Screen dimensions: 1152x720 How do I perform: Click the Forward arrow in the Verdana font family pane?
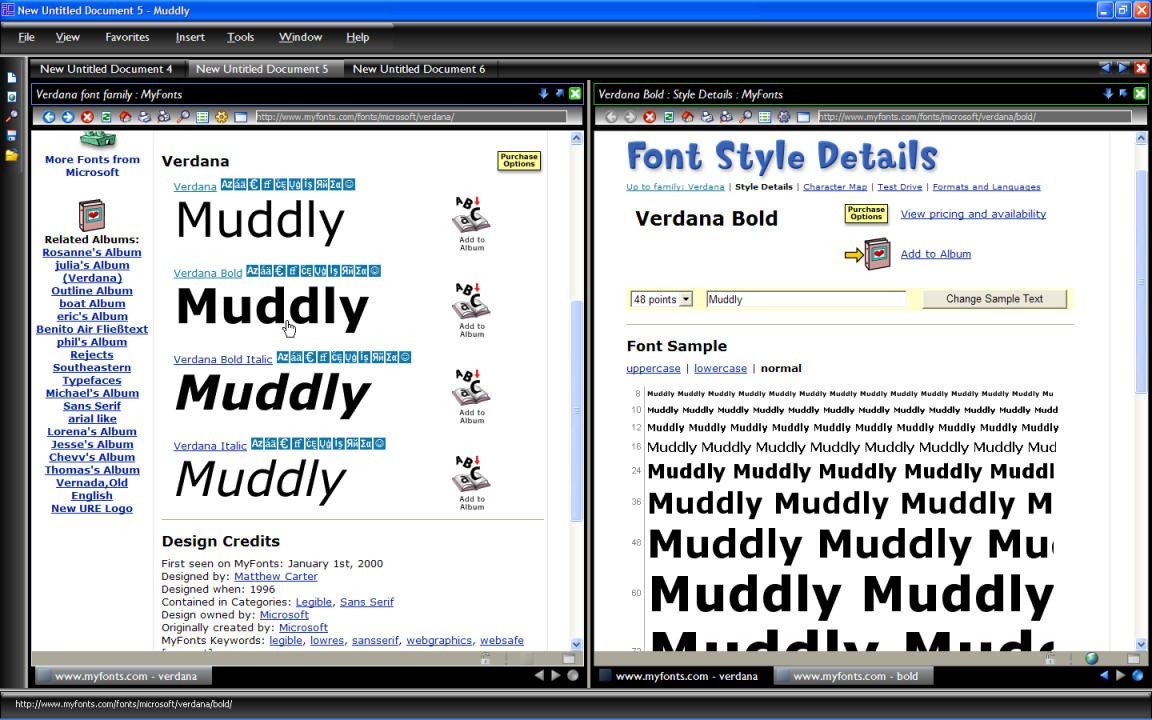(x=68, y=117)
